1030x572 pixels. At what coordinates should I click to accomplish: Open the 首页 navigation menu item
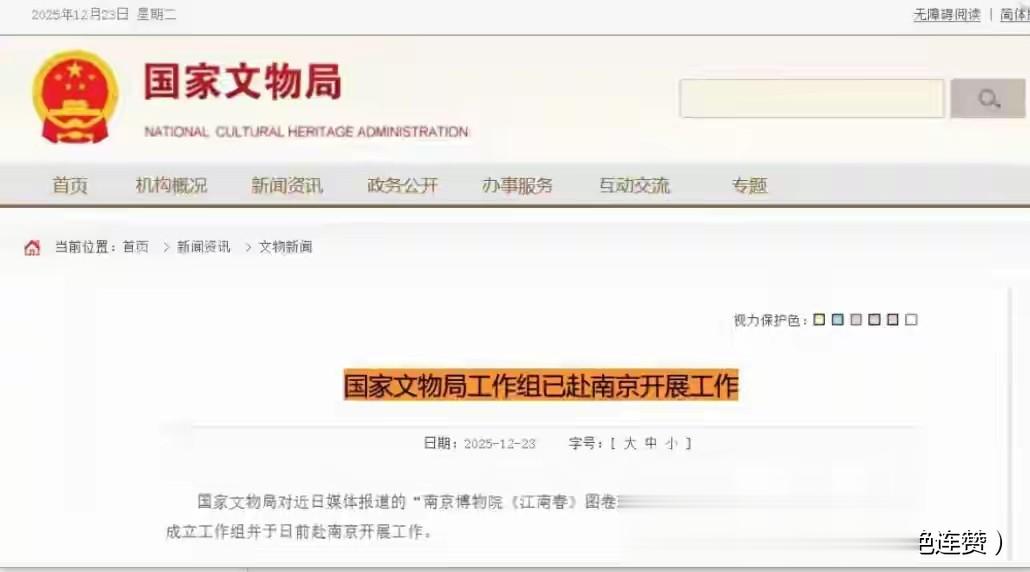point(70,185)
